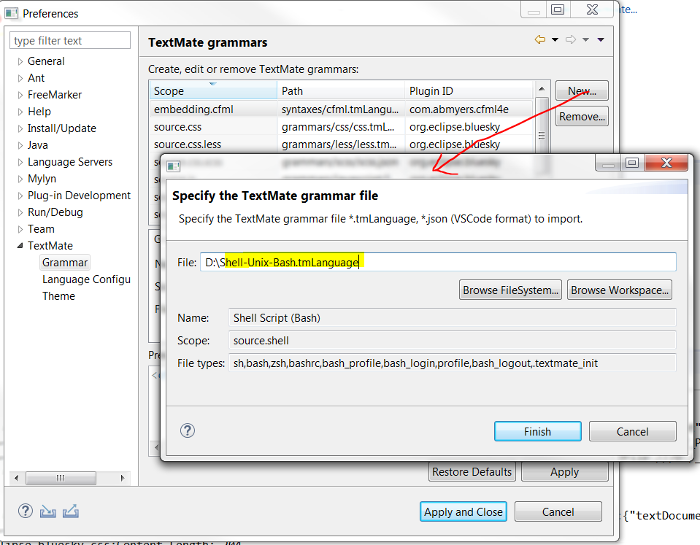Image resolution: width=700 pixels, height=545 pixels.
Task: Expand the General tree node
Action: 20,62
